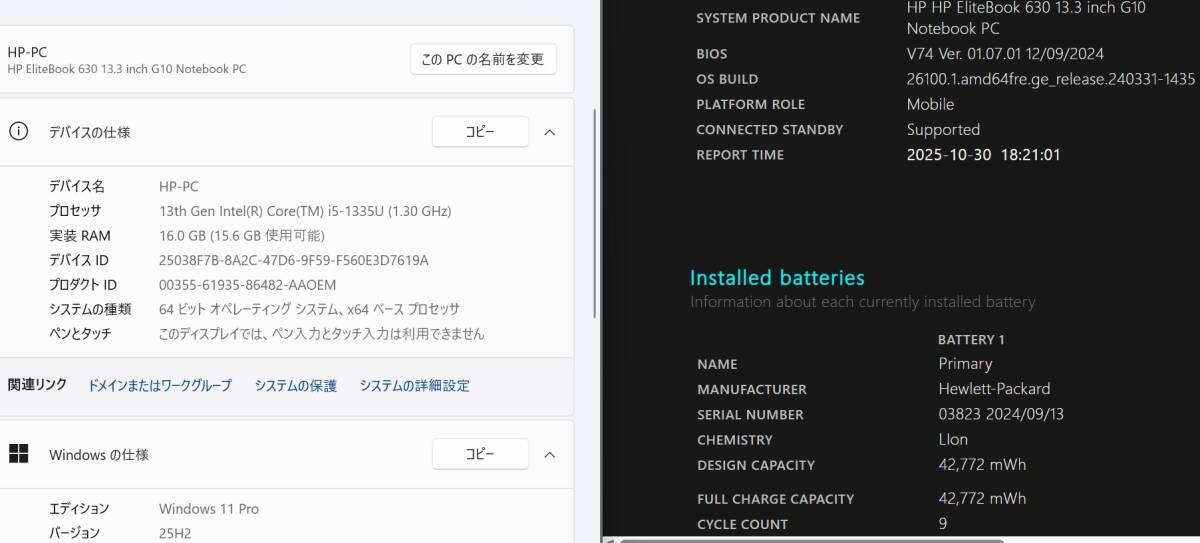Screen dimensions: 1200x543
Task: Click the プロセッサ value i5-1335U text
Action: pyautogui.click(x=305, y=211)
